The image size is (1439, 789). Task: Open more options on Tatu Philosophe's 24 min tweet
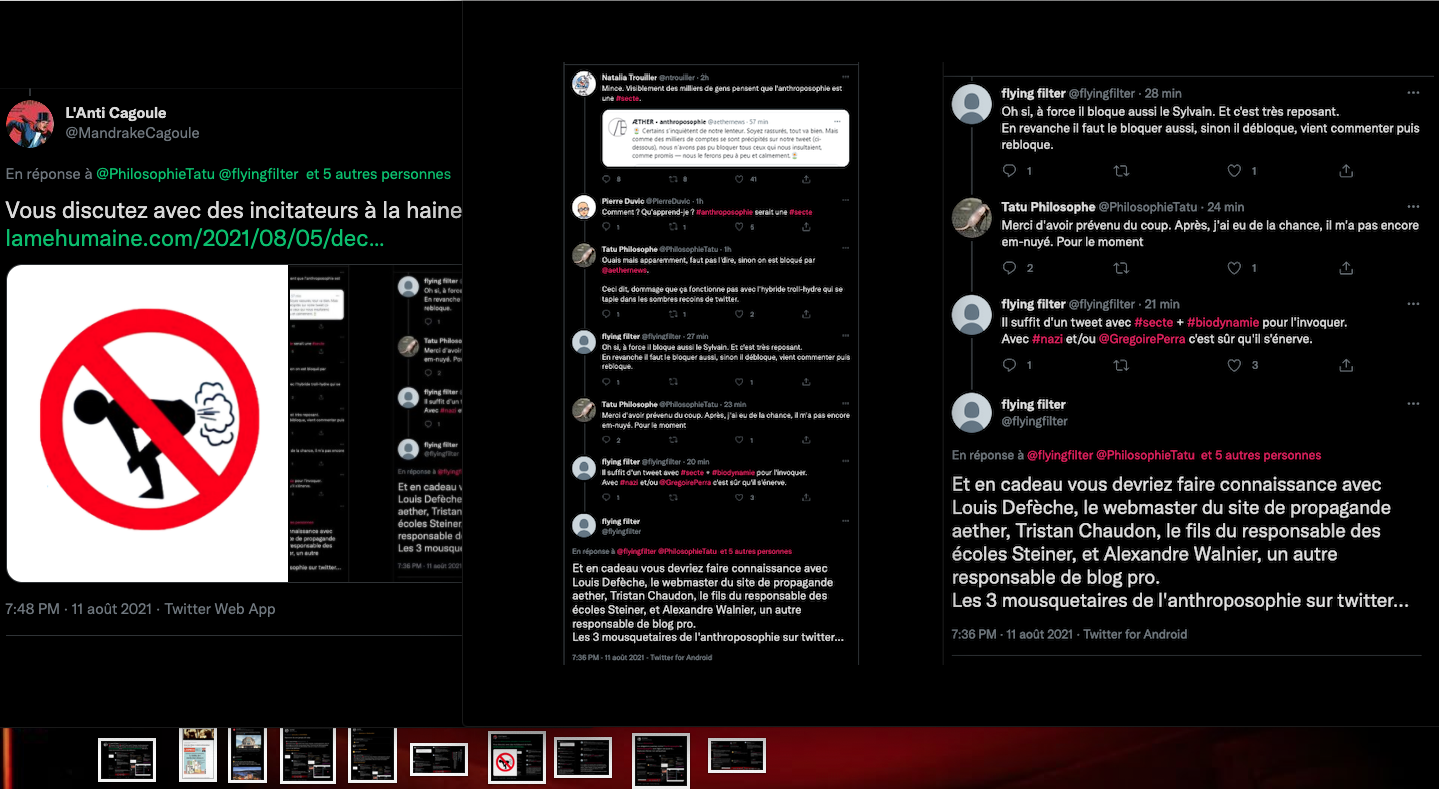click(x=1413, y=207)
